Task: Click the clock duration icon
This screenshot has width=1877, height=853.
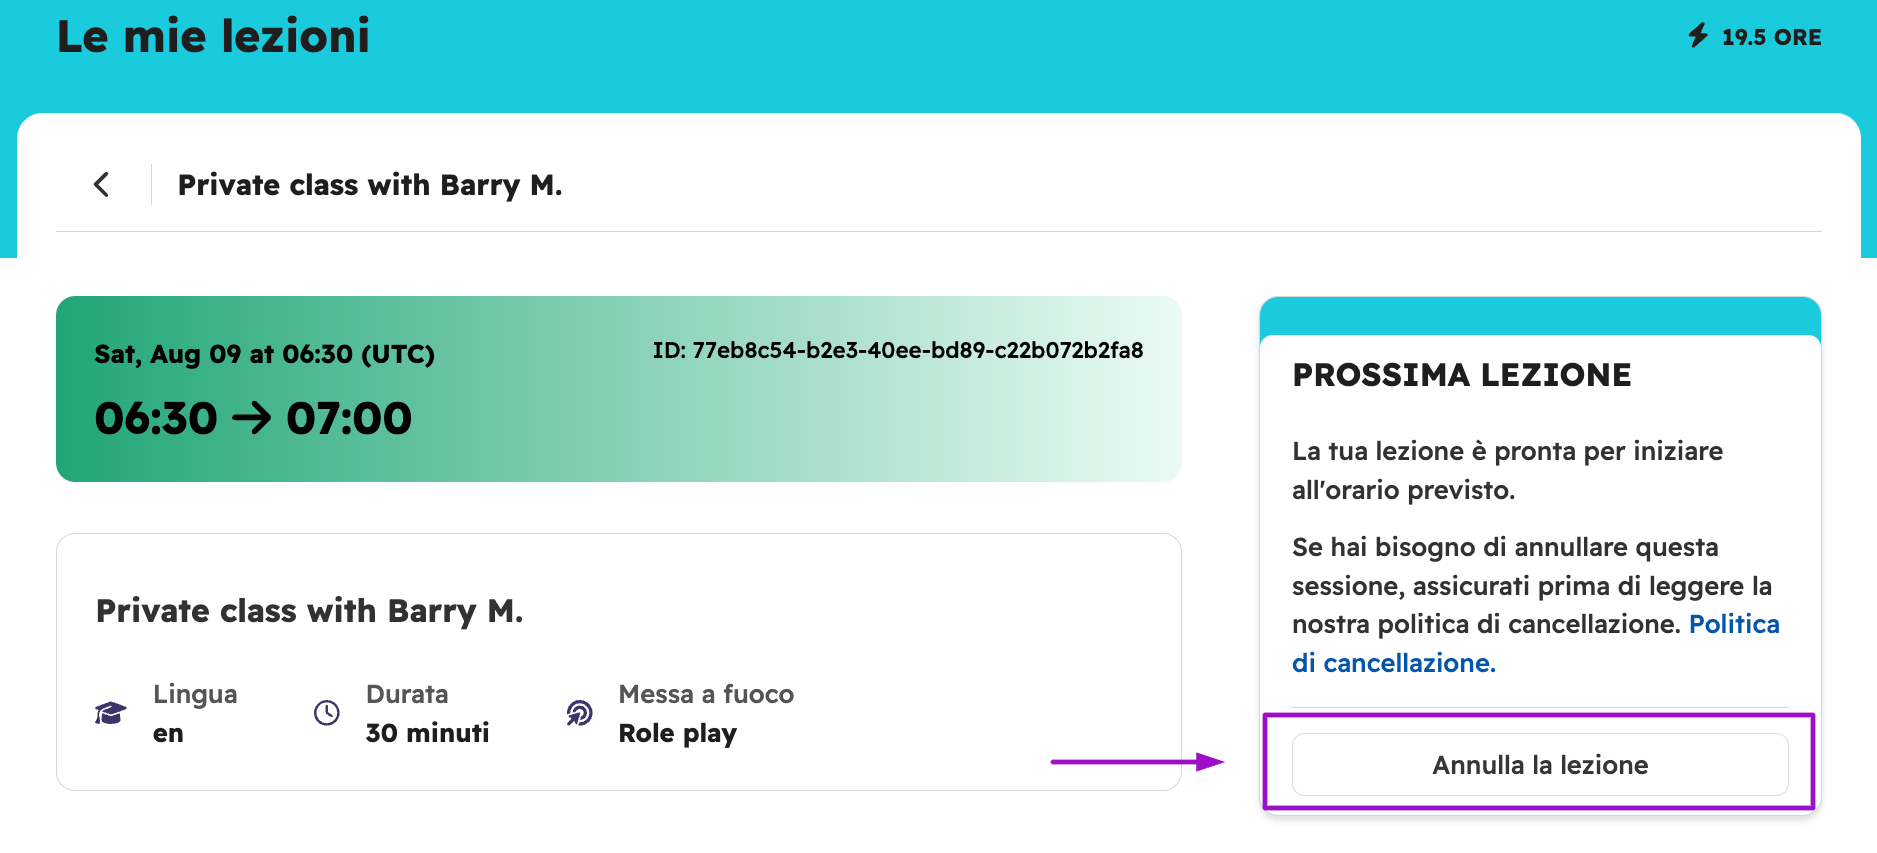Action: tap(327, 713)
